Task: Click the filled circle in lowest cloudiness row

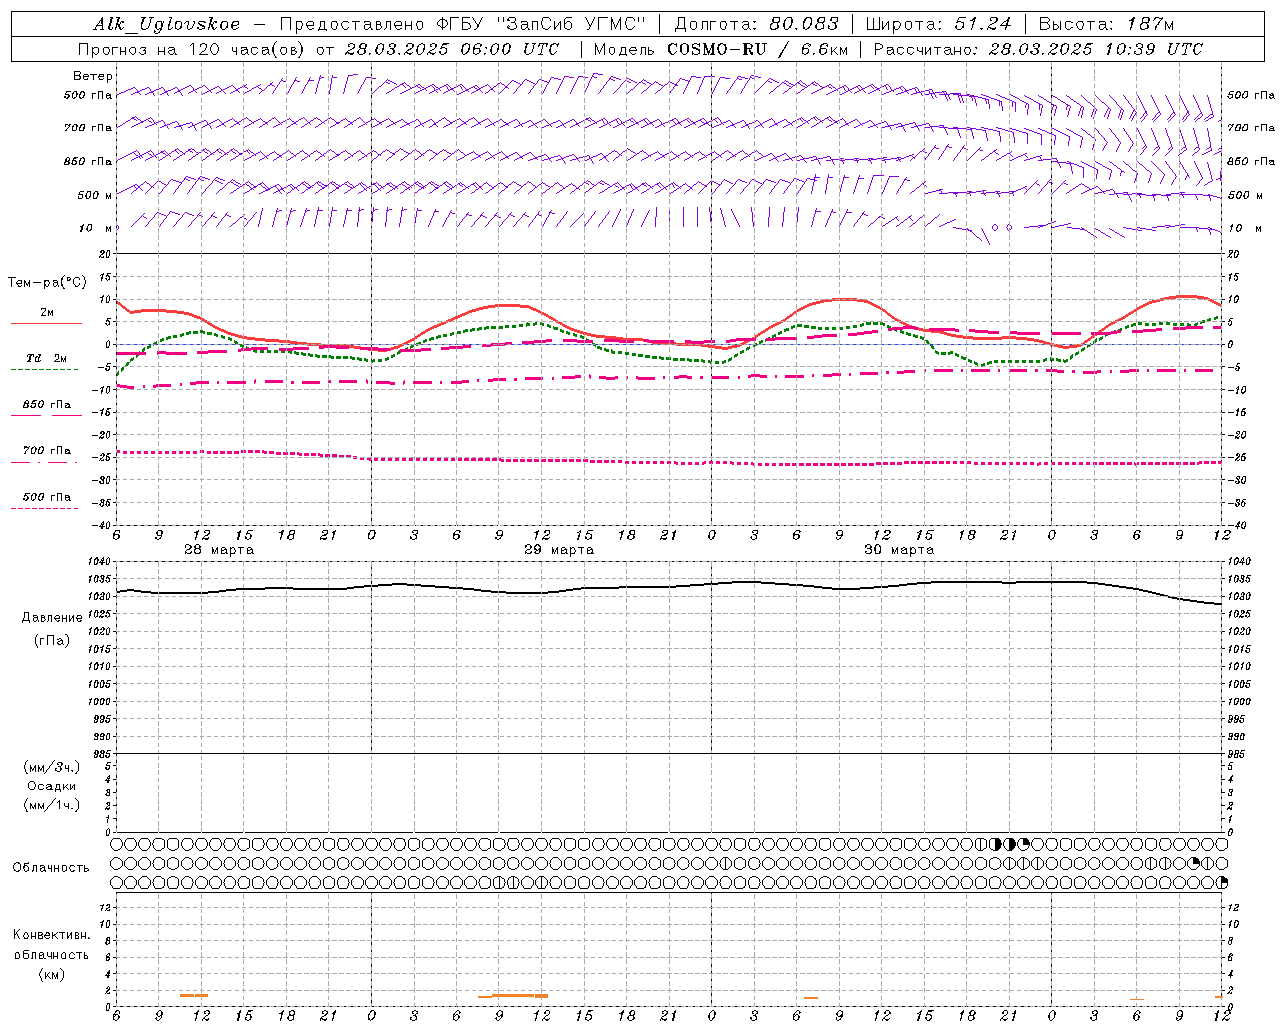Action: [1222, 882]
